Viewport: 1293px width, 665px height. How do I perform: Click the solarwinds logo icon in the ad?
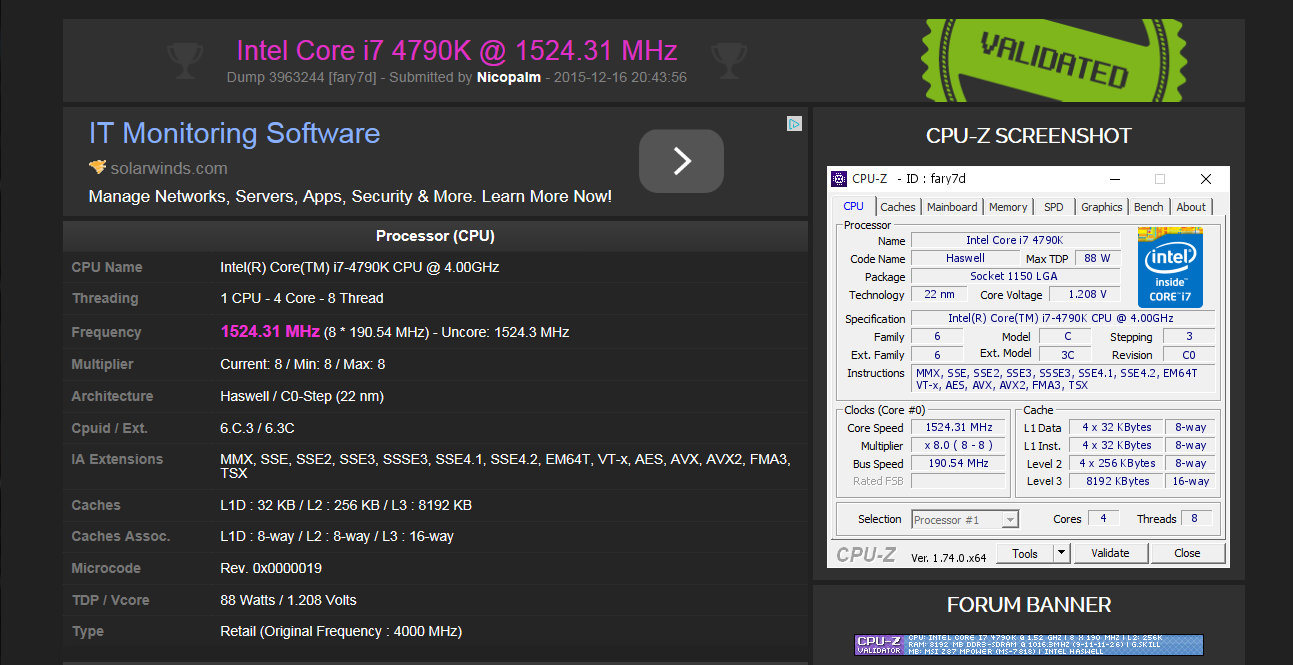pyautogui.click(x=97, y=167)
